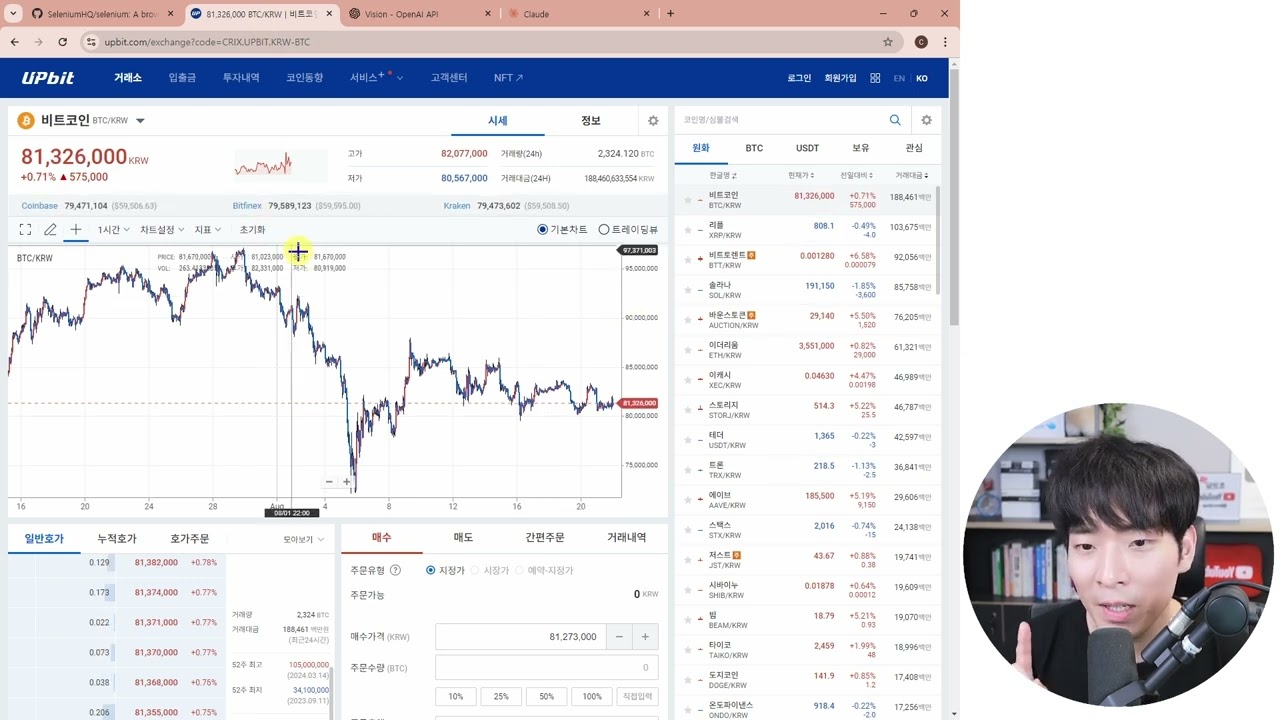Image resolution: width=1280 pixels, height=720 pixels.
Task: Click the chart zoom out minus icon
Action: tap(328, 482)
